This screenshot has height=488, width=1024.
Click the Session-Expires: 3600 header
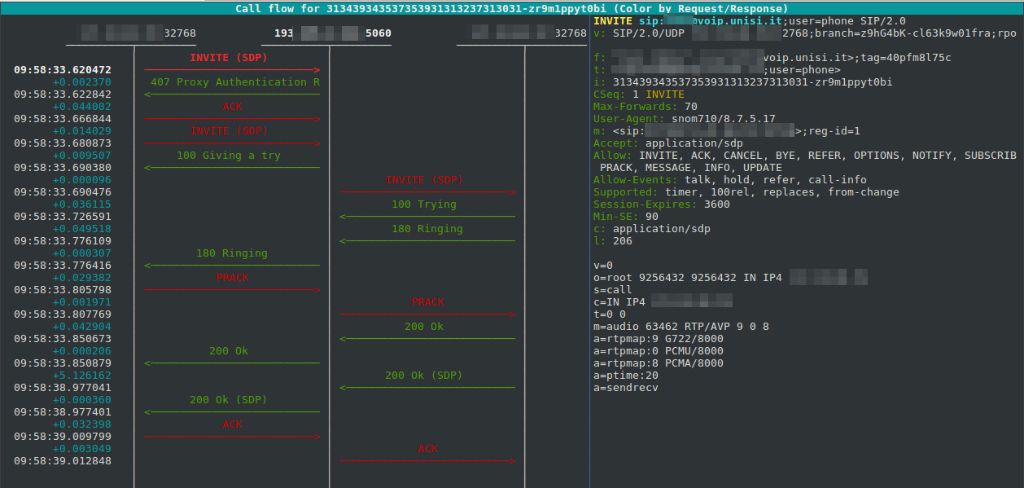(646, 204)
